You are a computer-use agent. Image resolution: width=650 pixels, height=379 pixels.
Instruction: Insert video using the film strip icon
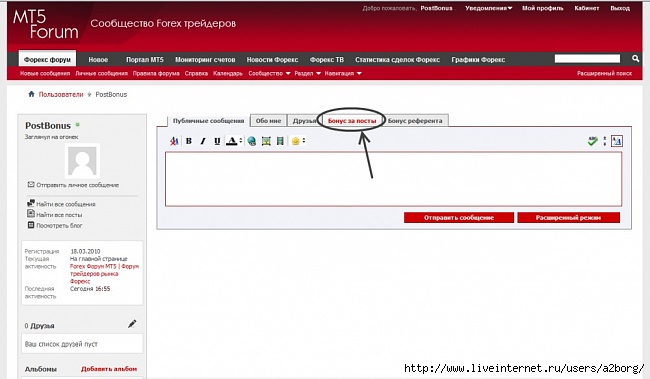click(x=280, y=141)
